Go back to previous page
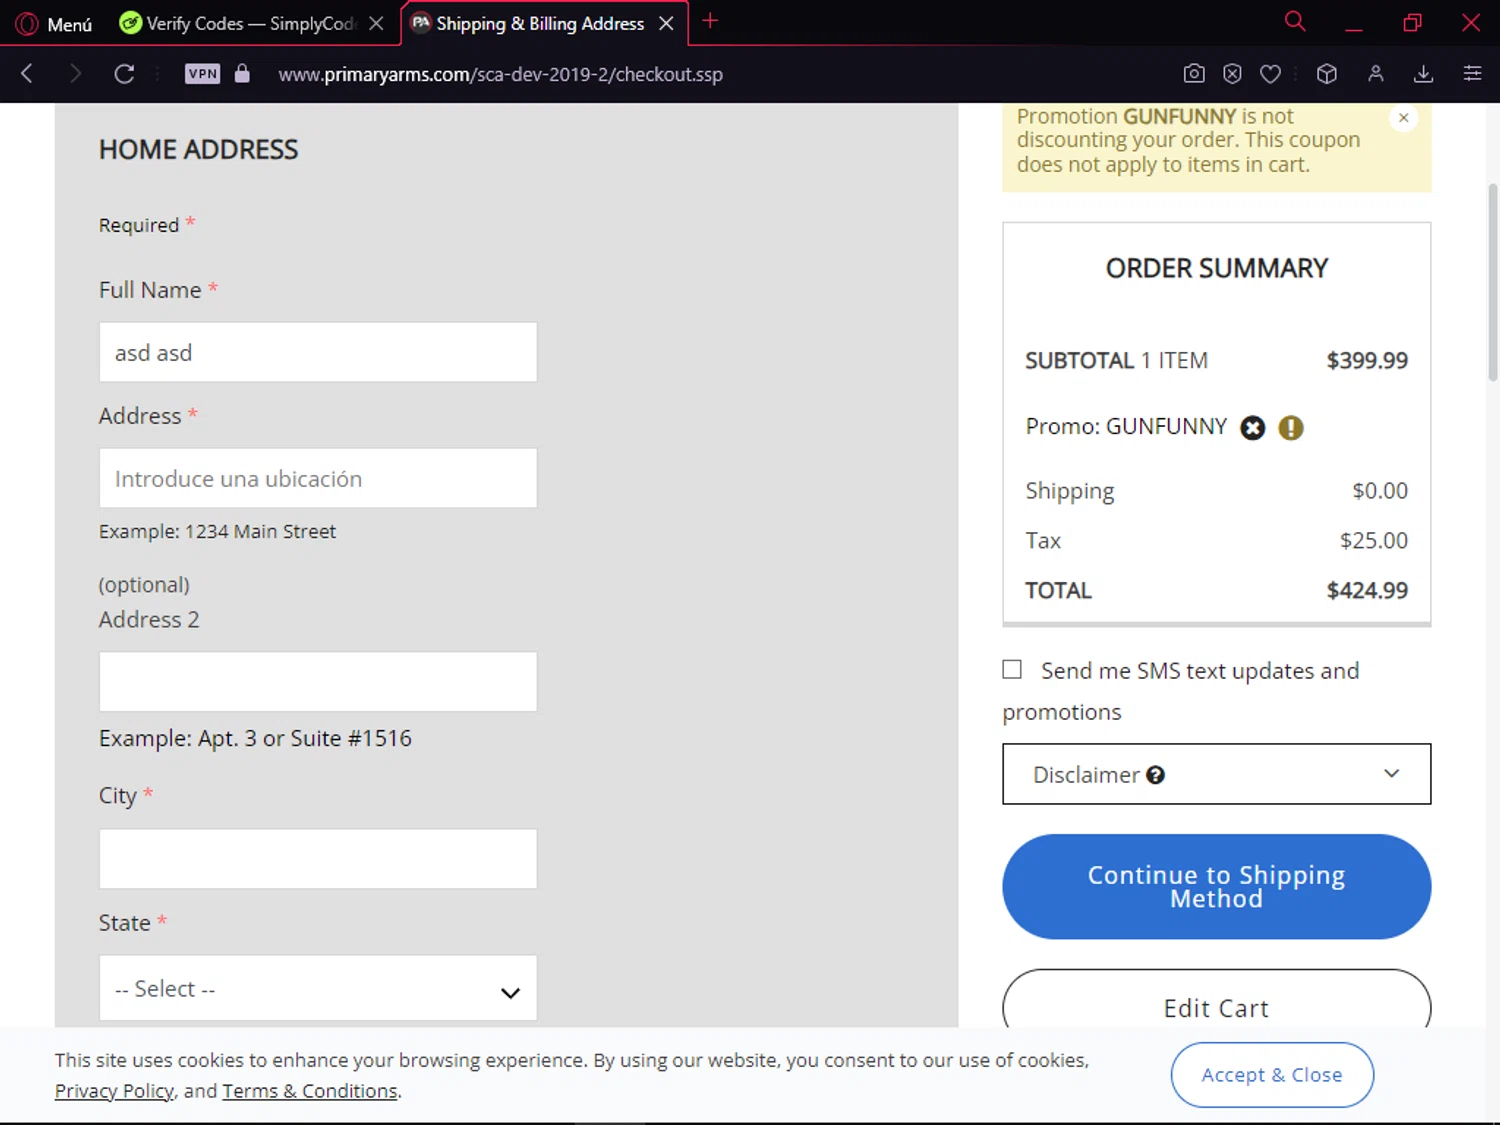This screenshot has height=1125, width=1500. (27, 73)
